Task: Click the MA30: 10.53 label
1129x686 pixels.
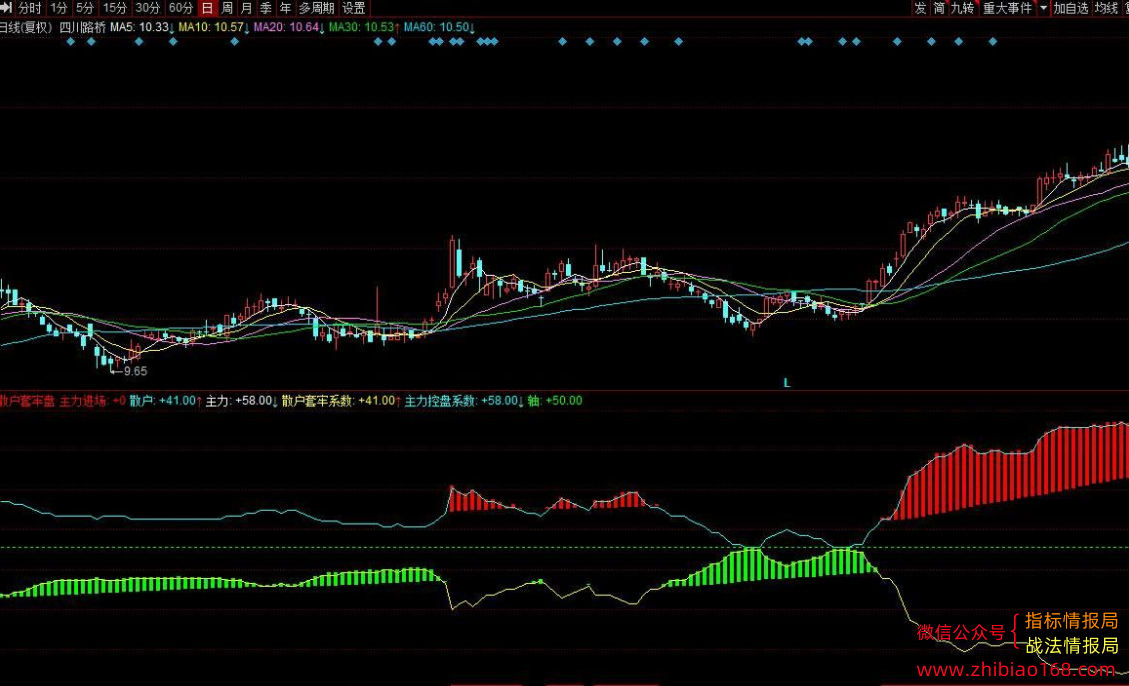Action: [x=364, y=27]
